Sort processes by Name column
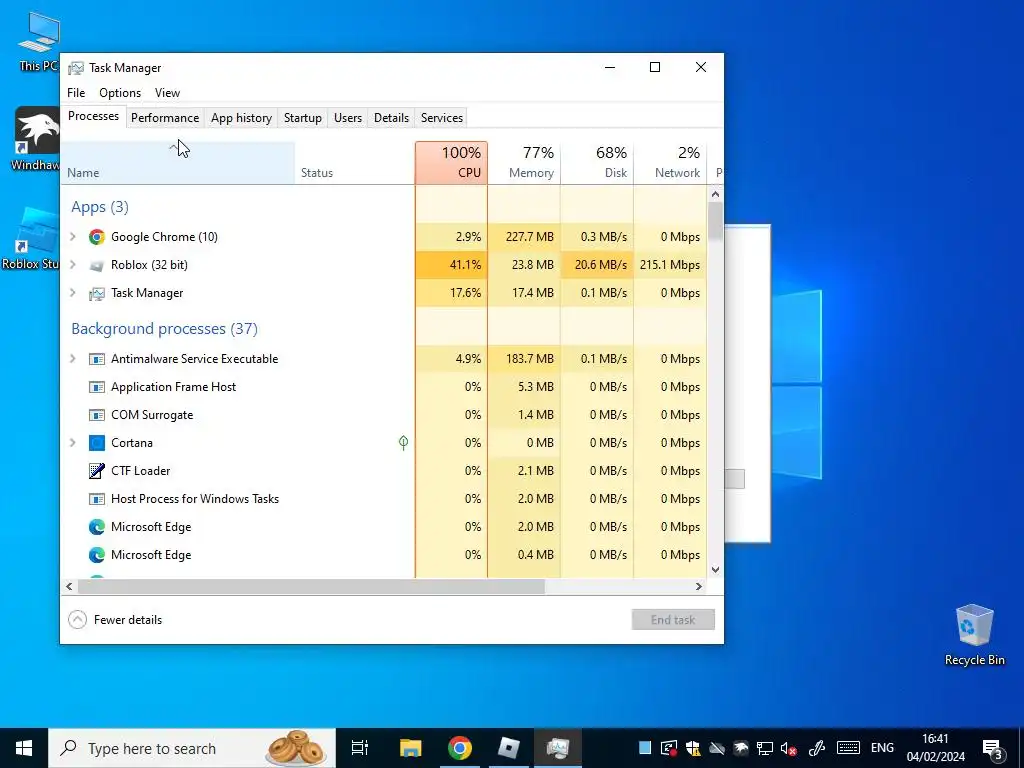This screenshot has height=768, width=1024. pyautogui.click(x=178, y=163)
